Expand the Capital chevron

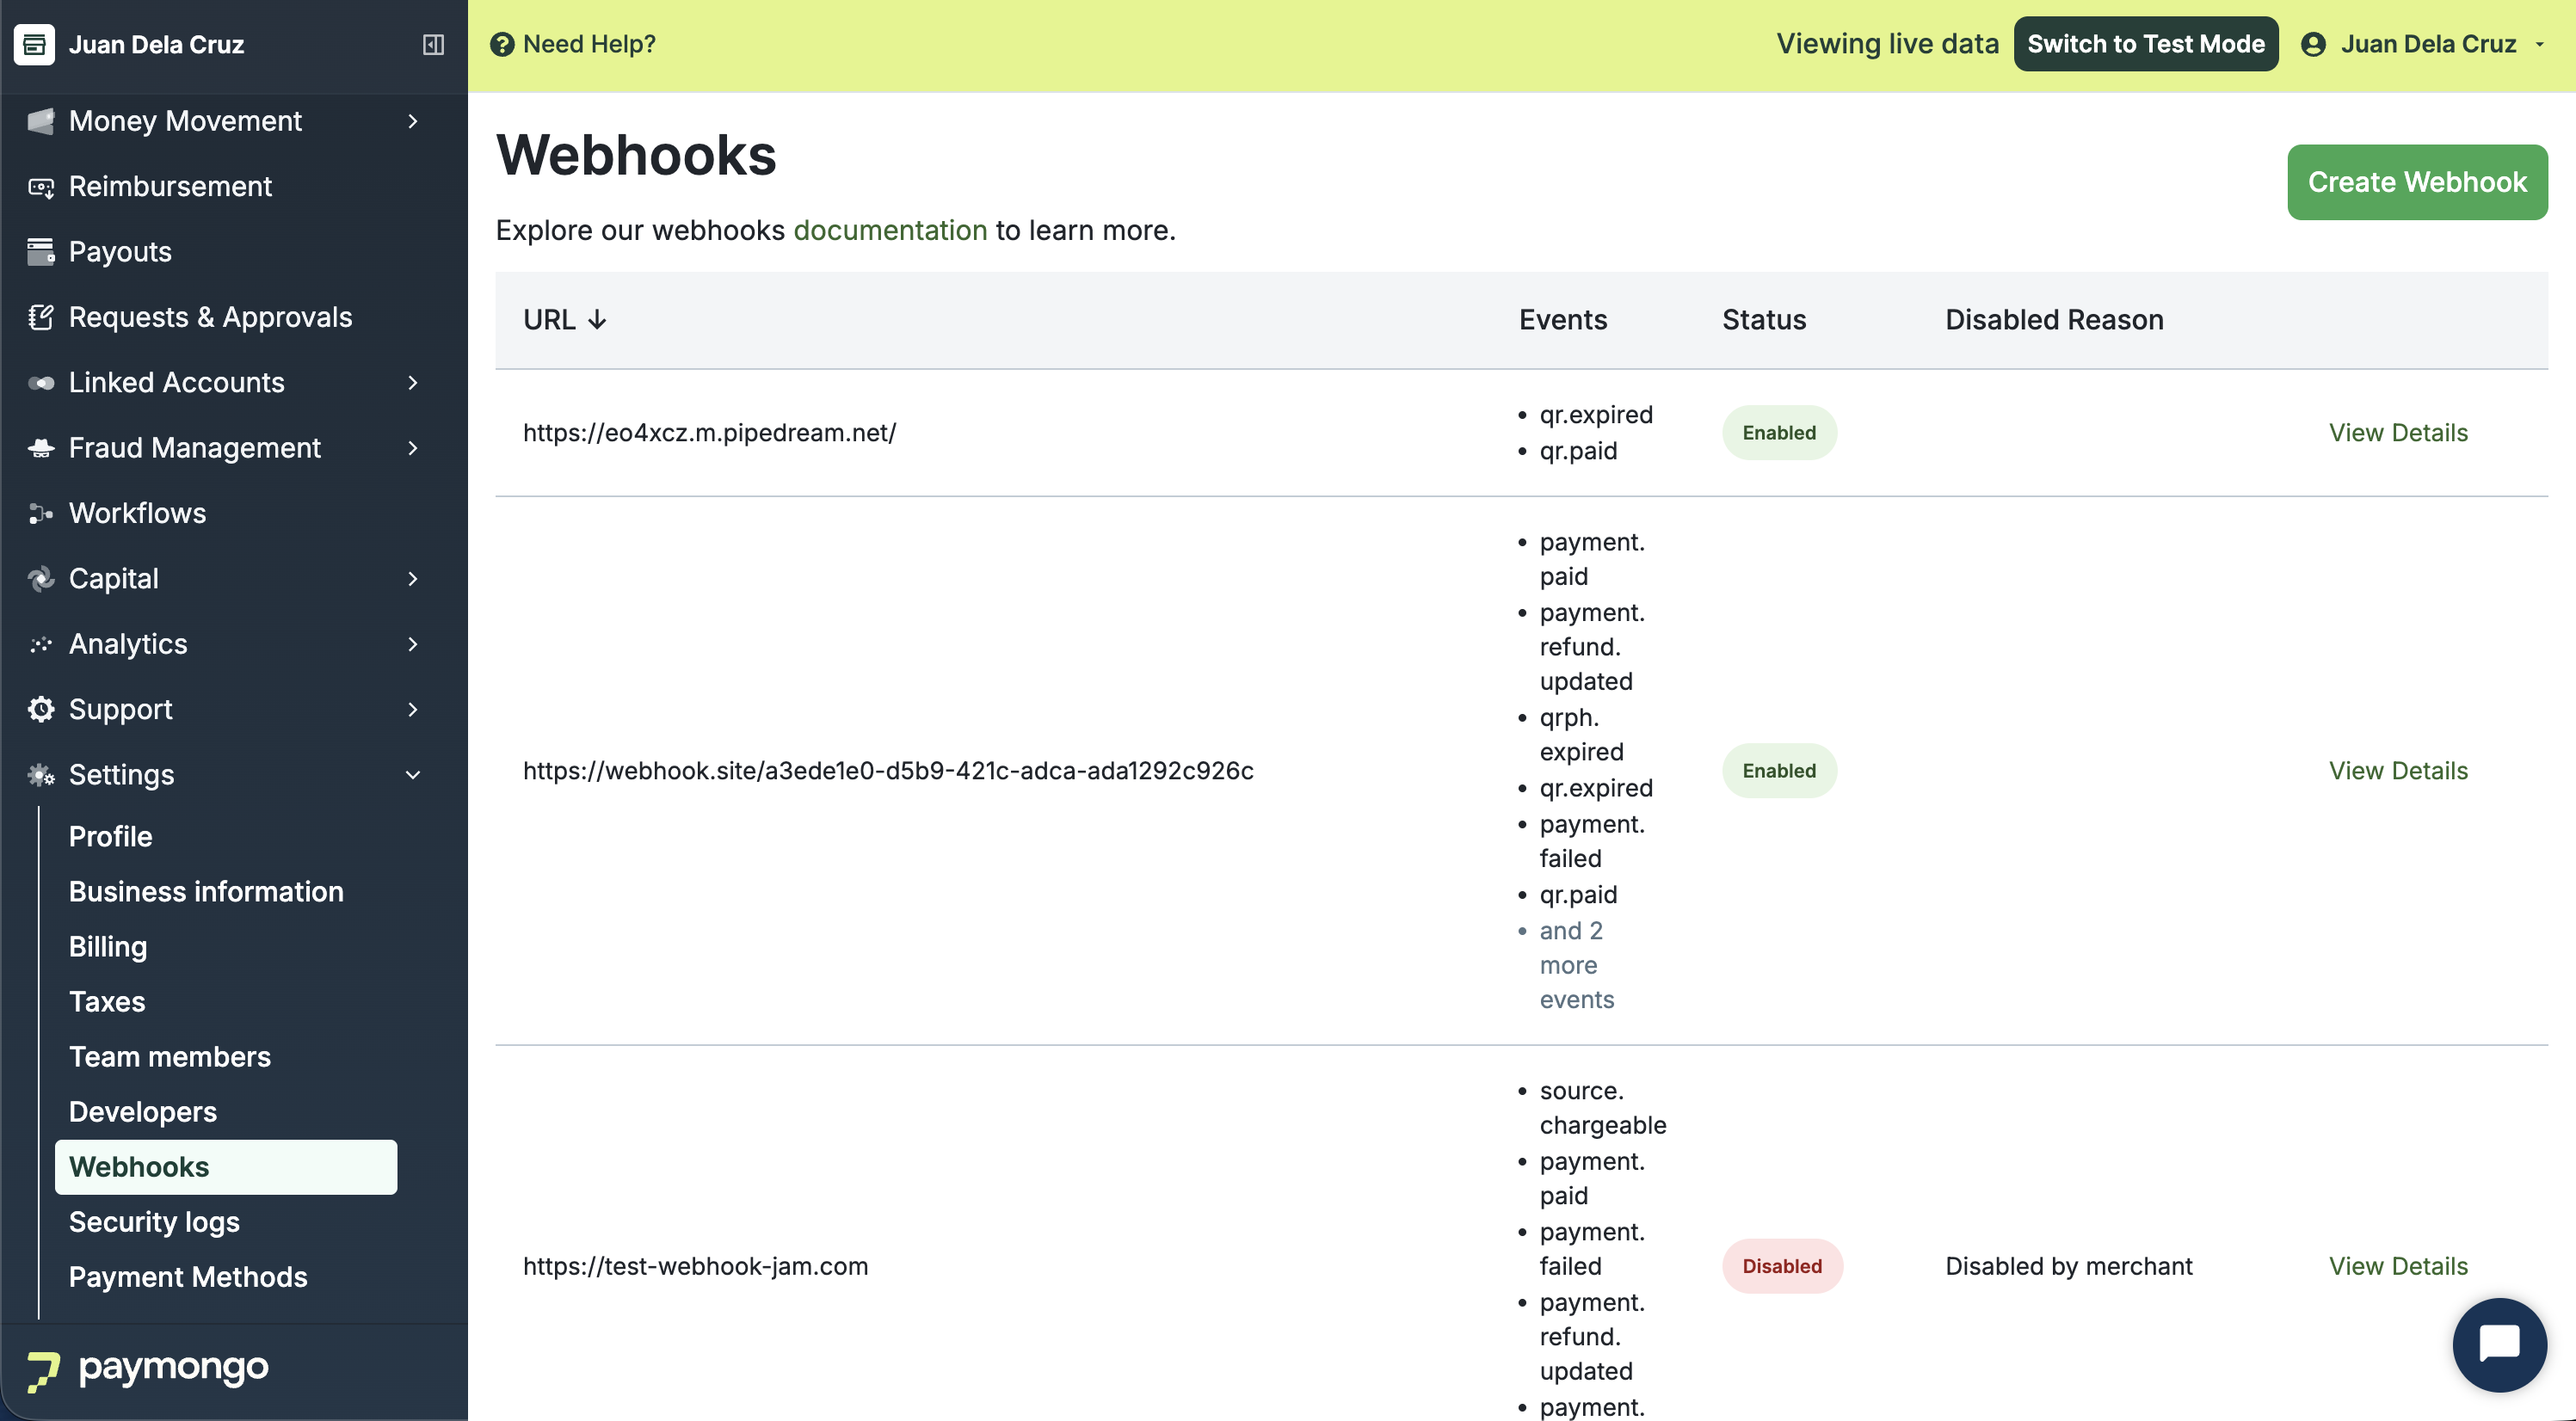(413, 579)
